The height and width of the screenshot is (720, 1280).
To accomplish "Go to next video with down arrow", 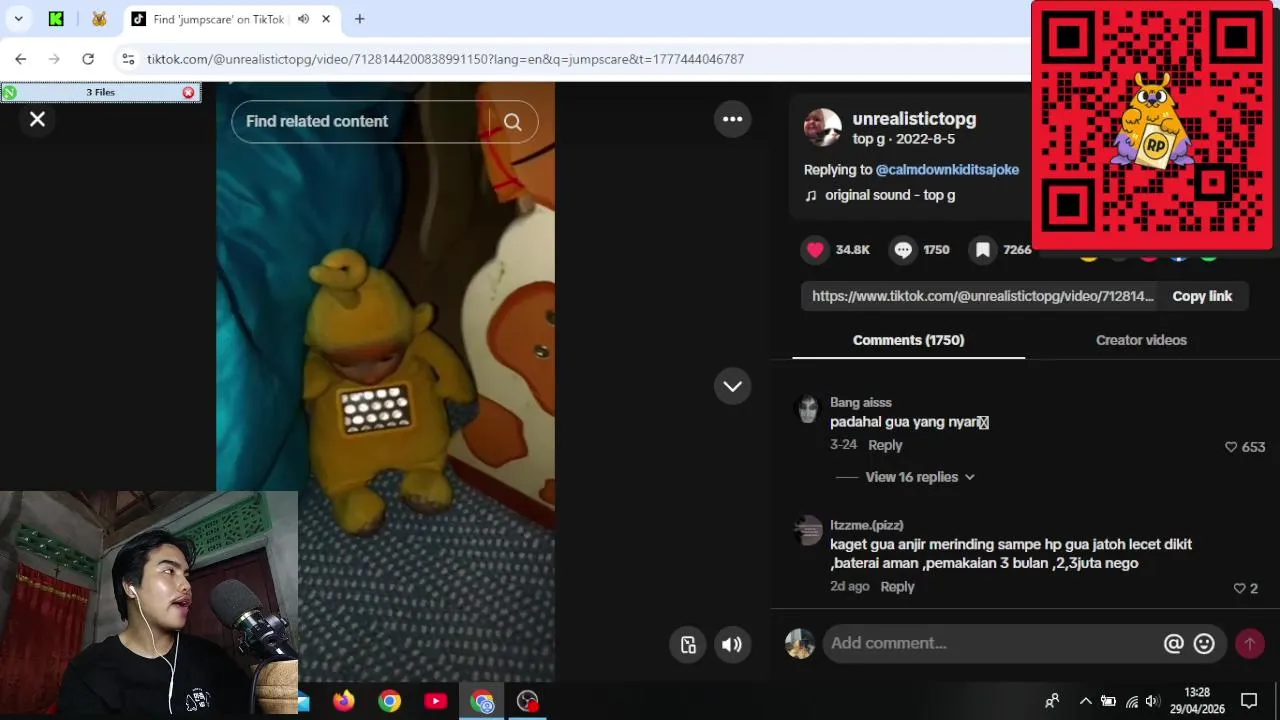I will pyautogui.click(x=733, y=386).
